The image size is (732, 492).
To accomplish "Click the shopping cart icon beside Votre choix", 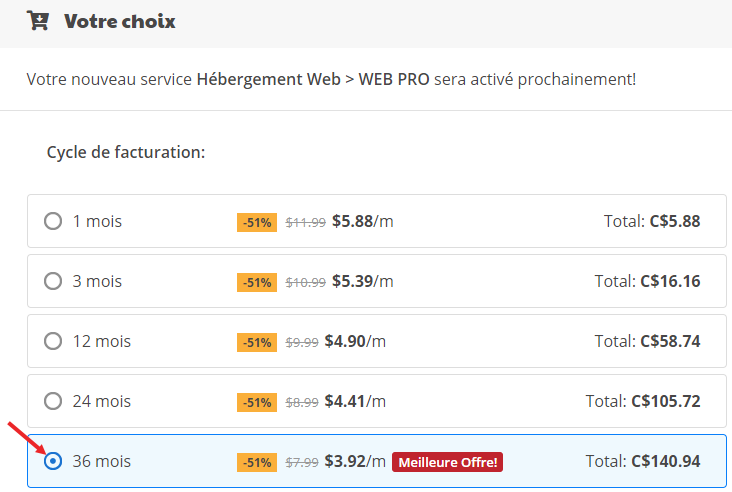I will click(x=39, y=20).
